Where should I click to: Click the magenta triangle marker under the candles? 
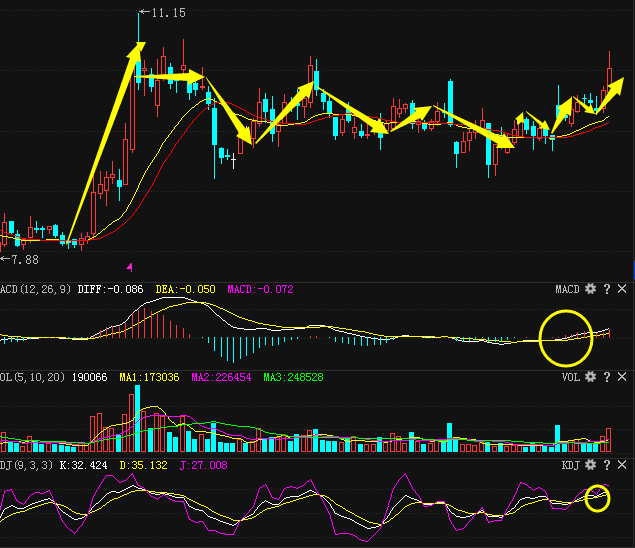(x=130, y=267)
